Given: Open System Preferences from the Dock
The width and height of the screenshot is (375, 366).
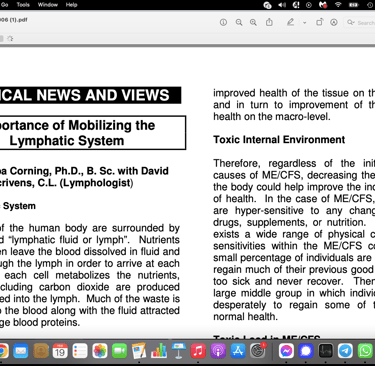Looking at the screenshot, I should click(x=258, y=351).
